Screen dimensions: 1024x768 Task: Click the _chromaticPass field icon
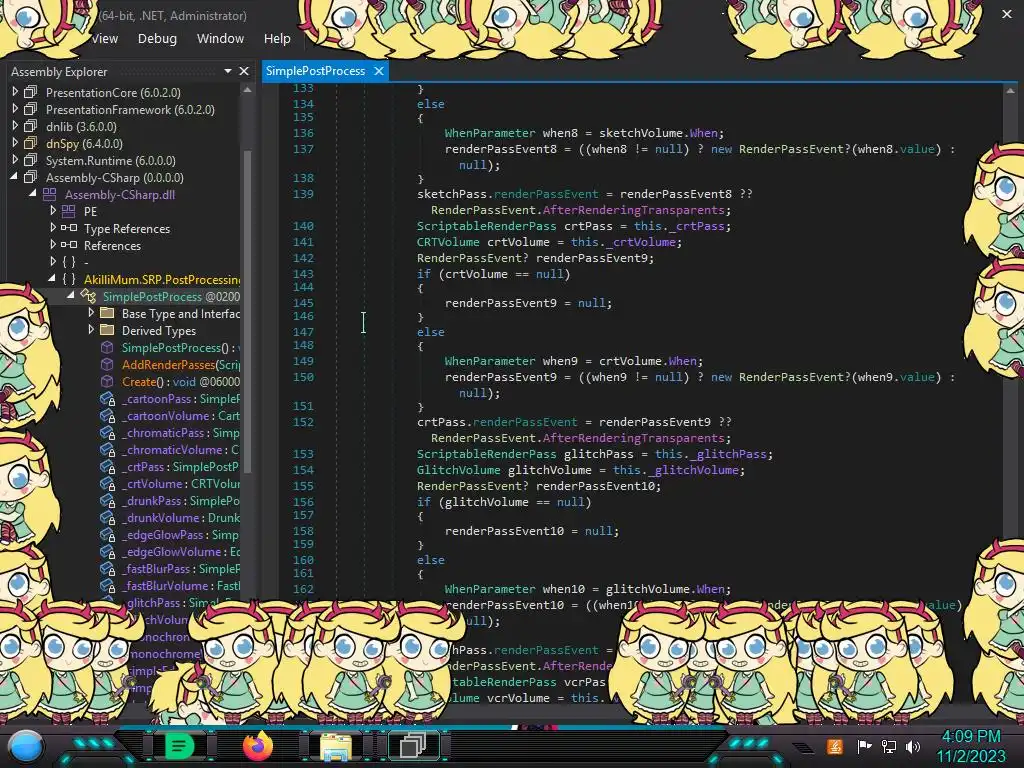coord(107,432)
